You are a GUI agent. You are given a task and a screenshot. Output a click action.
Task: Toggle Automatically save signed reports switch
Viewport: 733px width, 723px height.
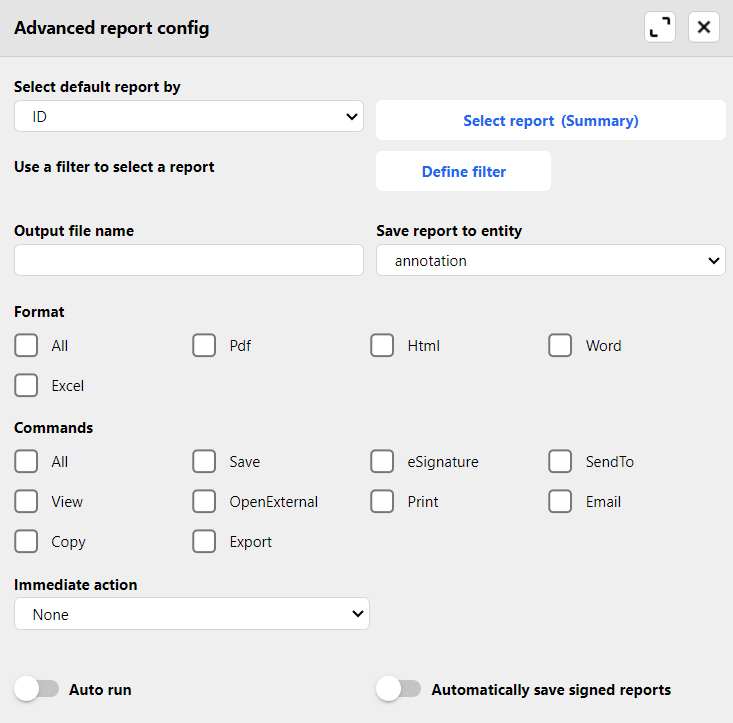[399, 689]
